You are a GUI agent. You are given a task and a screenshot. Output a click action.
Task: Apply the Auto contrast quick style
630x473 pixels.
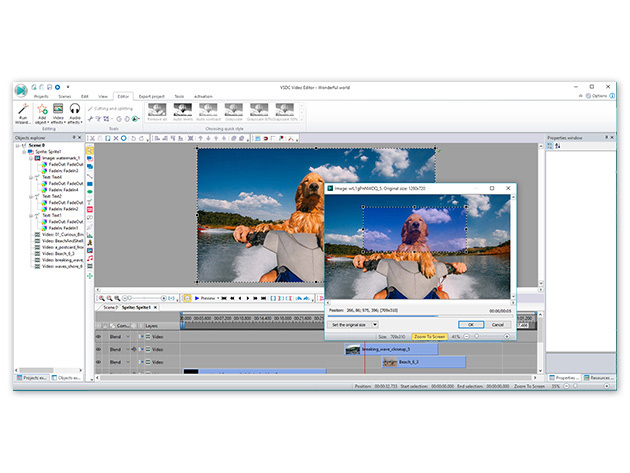click(208, 112)
